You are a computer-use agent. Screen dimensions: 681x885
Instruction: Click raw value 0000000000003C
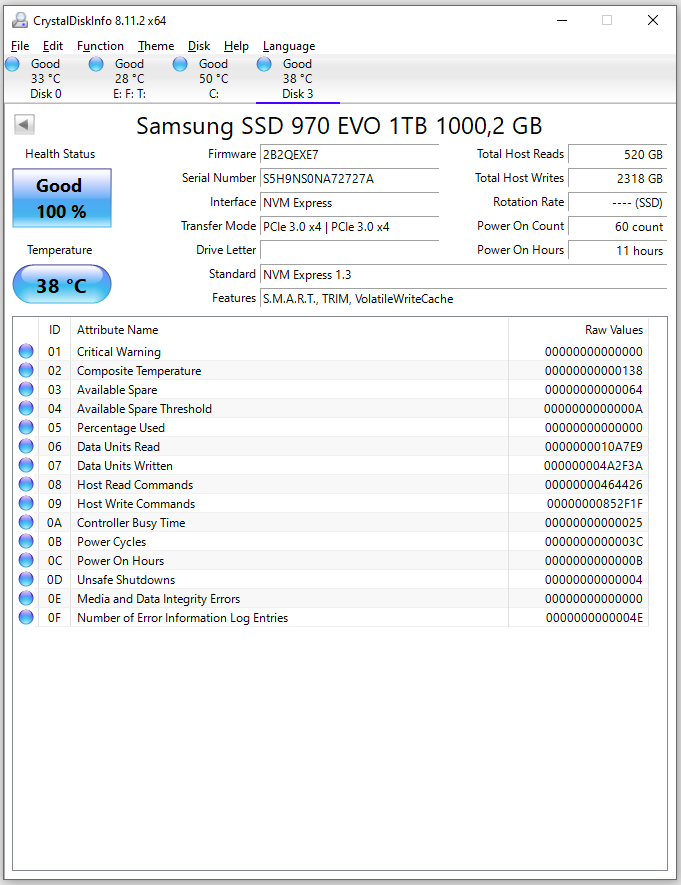(x=594, y=542)
